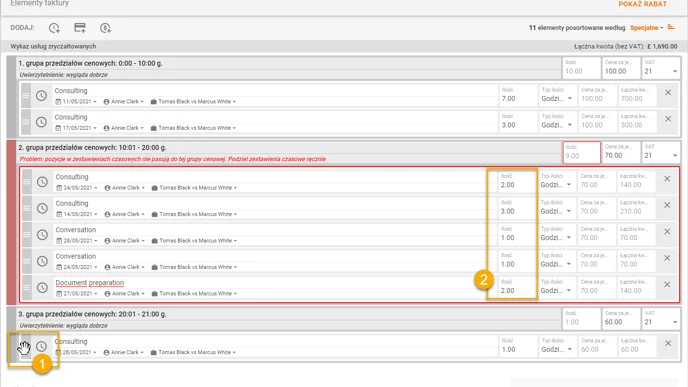This screenshot has width=688, height=387.
Task: Click clock icon of Consulting 11/05/2021
Action: (x=41, y=95)
